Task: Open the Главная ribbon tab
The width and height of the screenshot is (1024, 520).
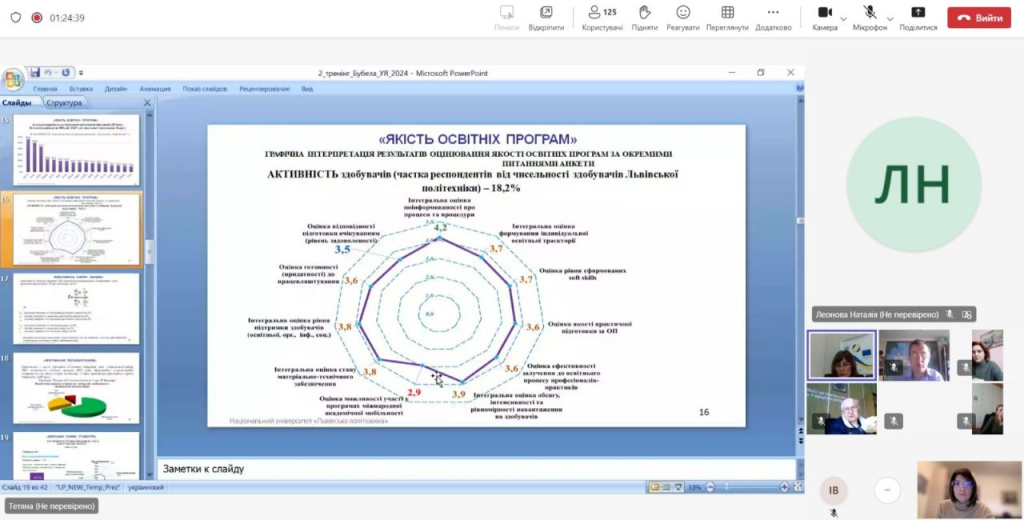Action: 45,89
